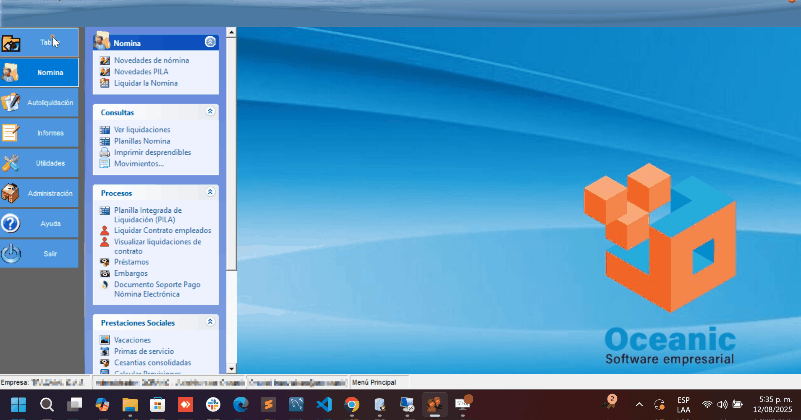Collapse the Prestaciones Sociales section
Image resolution: width=801 pixels, height=420 pixels.
point(210,322)
